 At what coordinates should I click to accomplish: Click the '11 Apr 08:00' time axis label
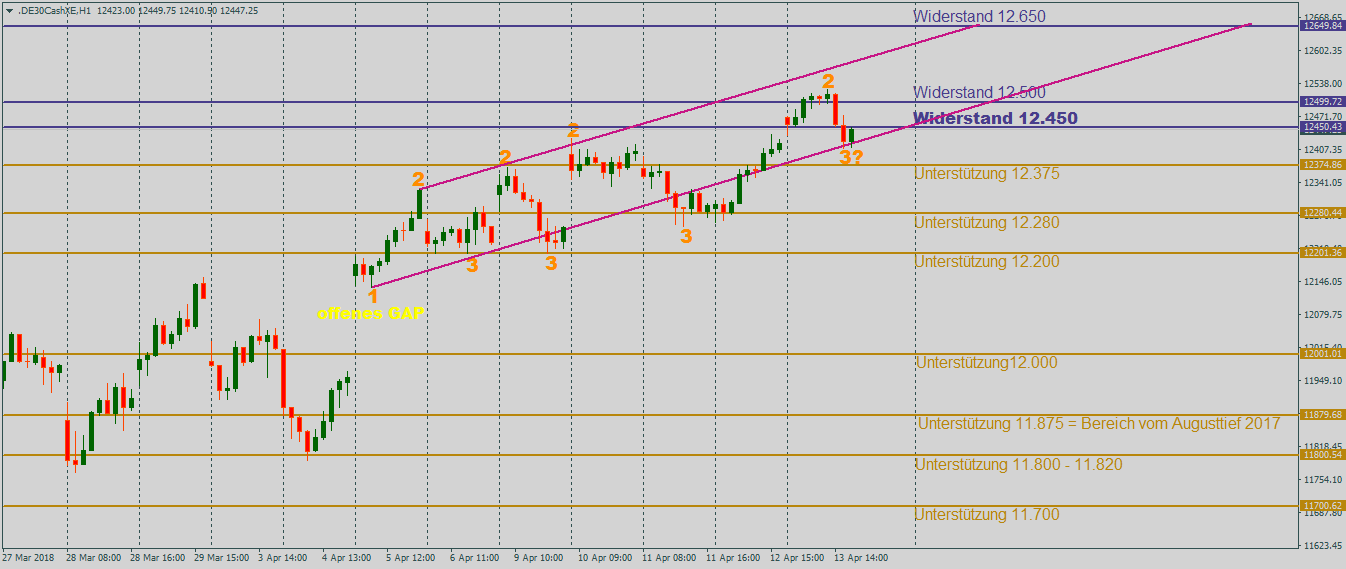[x=671, y=558]
